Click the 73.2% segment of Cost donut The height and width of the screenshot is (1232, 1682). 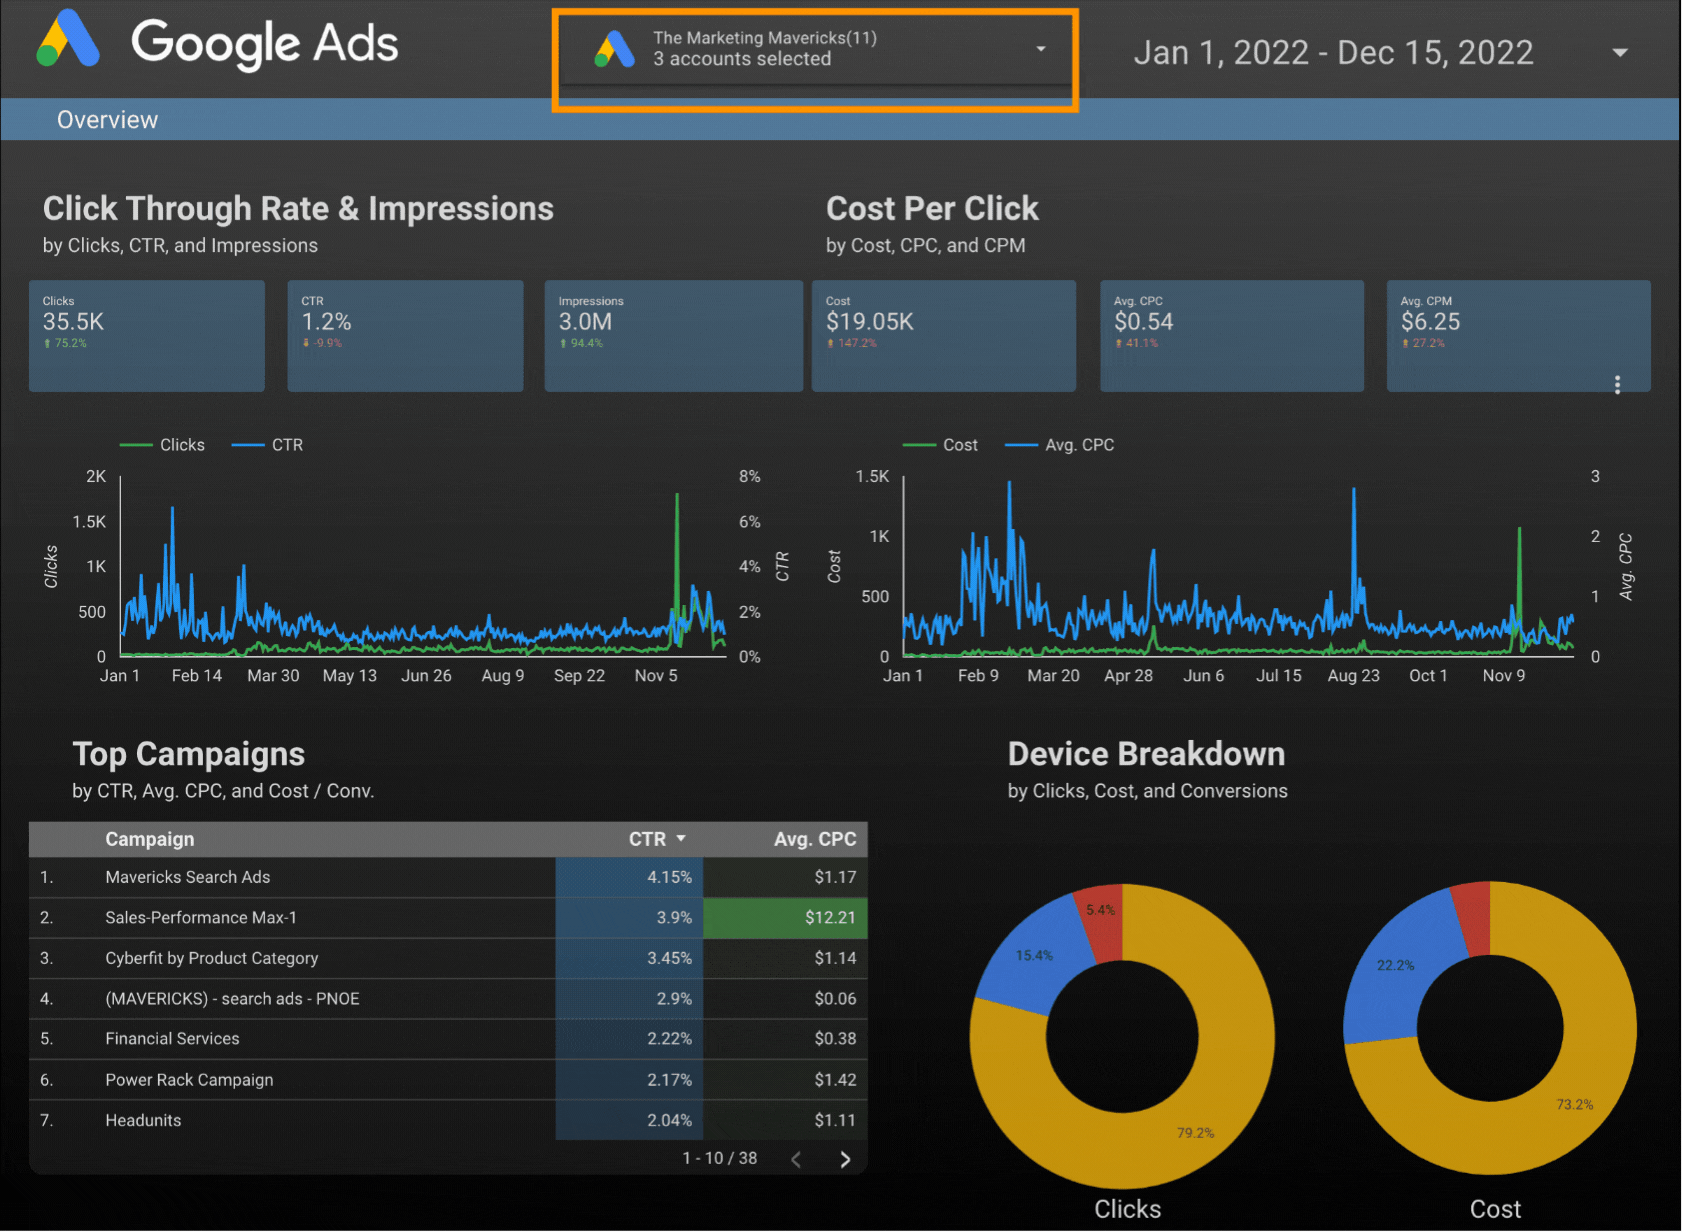[x=1574, y=1105]
